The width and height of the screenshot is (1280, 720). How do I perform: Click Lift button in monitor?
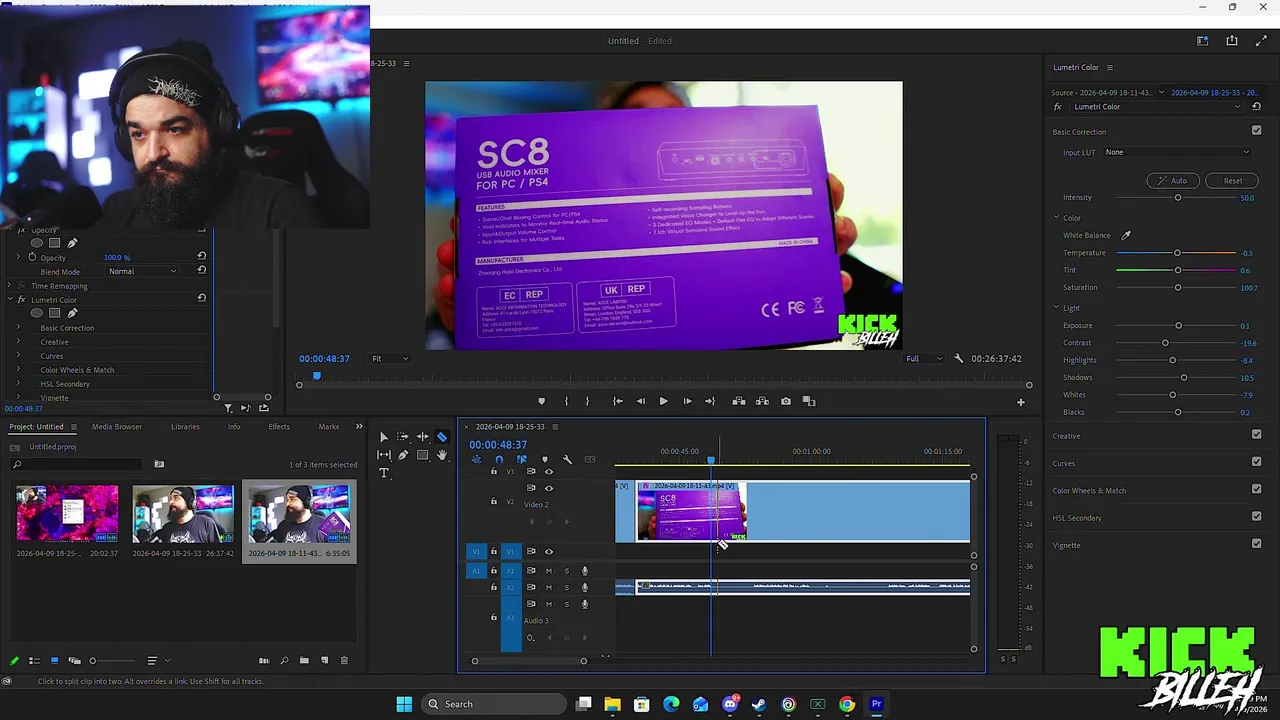[739, 401]
